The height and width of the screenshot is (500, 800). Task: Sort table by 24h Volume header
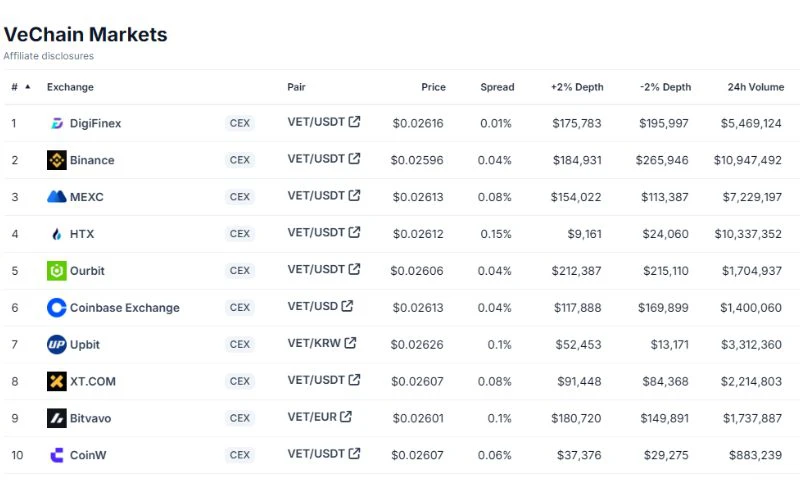point(756,87)
